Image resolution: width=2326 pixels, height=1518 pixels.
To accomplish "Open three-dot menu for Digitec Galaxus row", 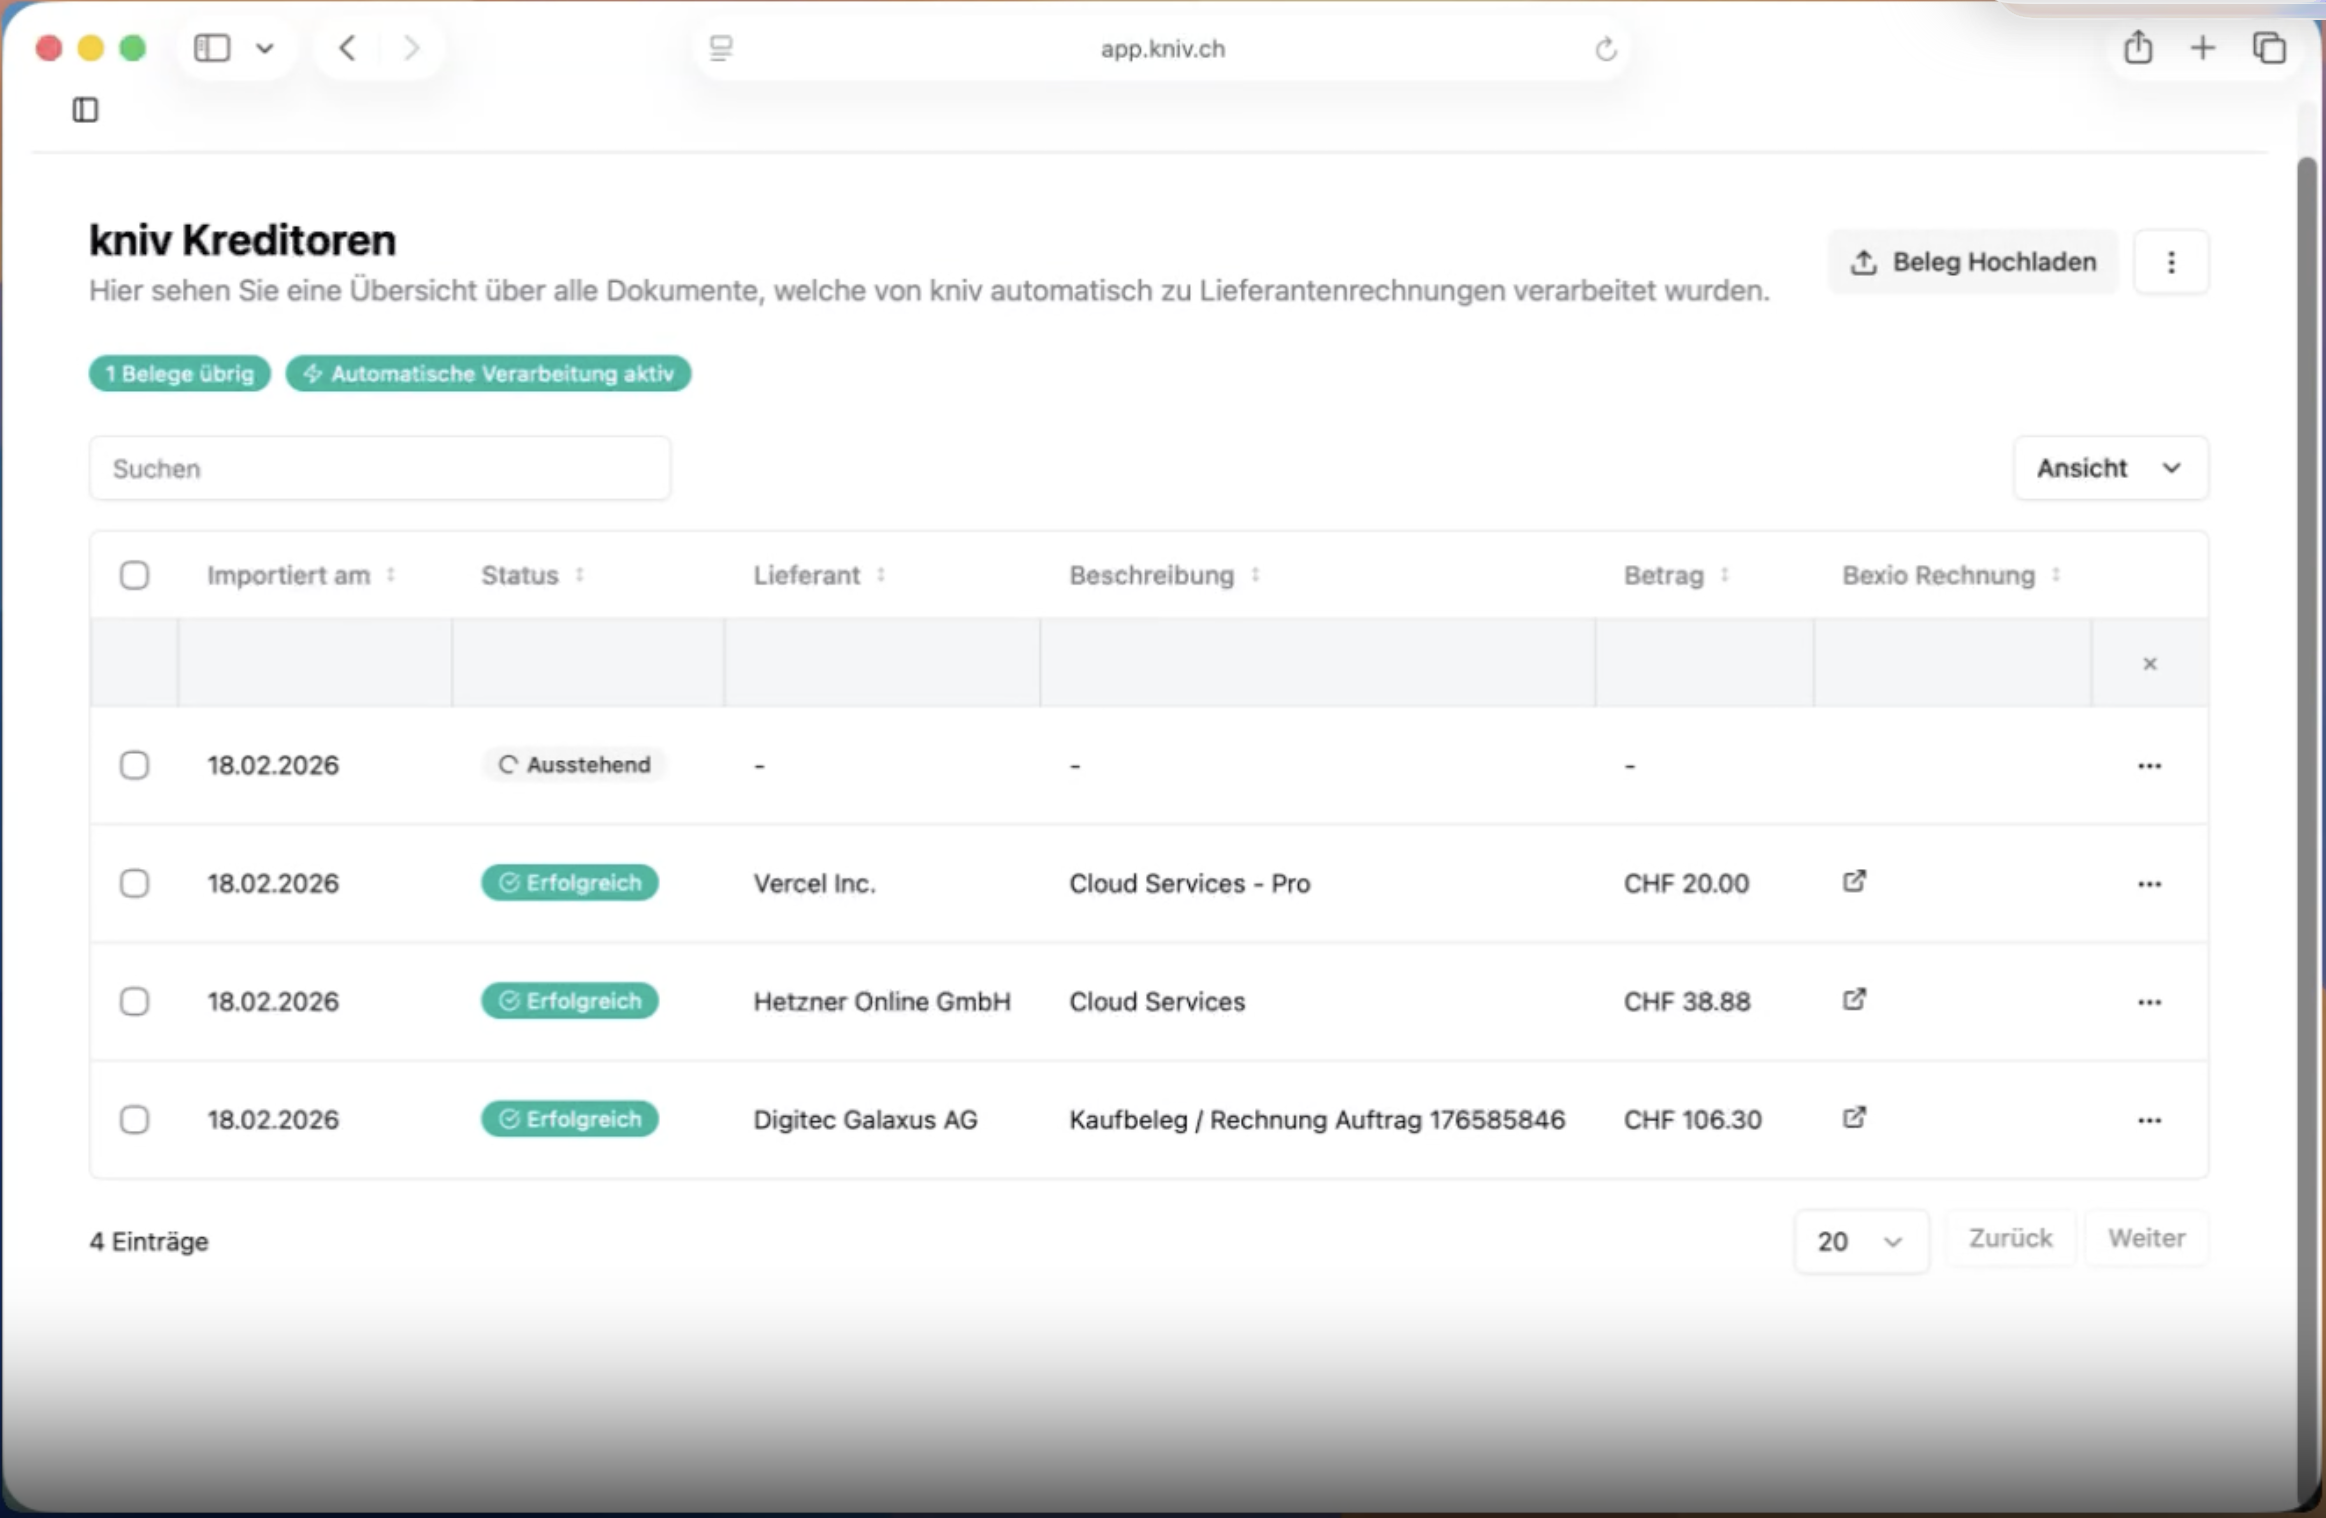I will click(x=2149, y=1120).
